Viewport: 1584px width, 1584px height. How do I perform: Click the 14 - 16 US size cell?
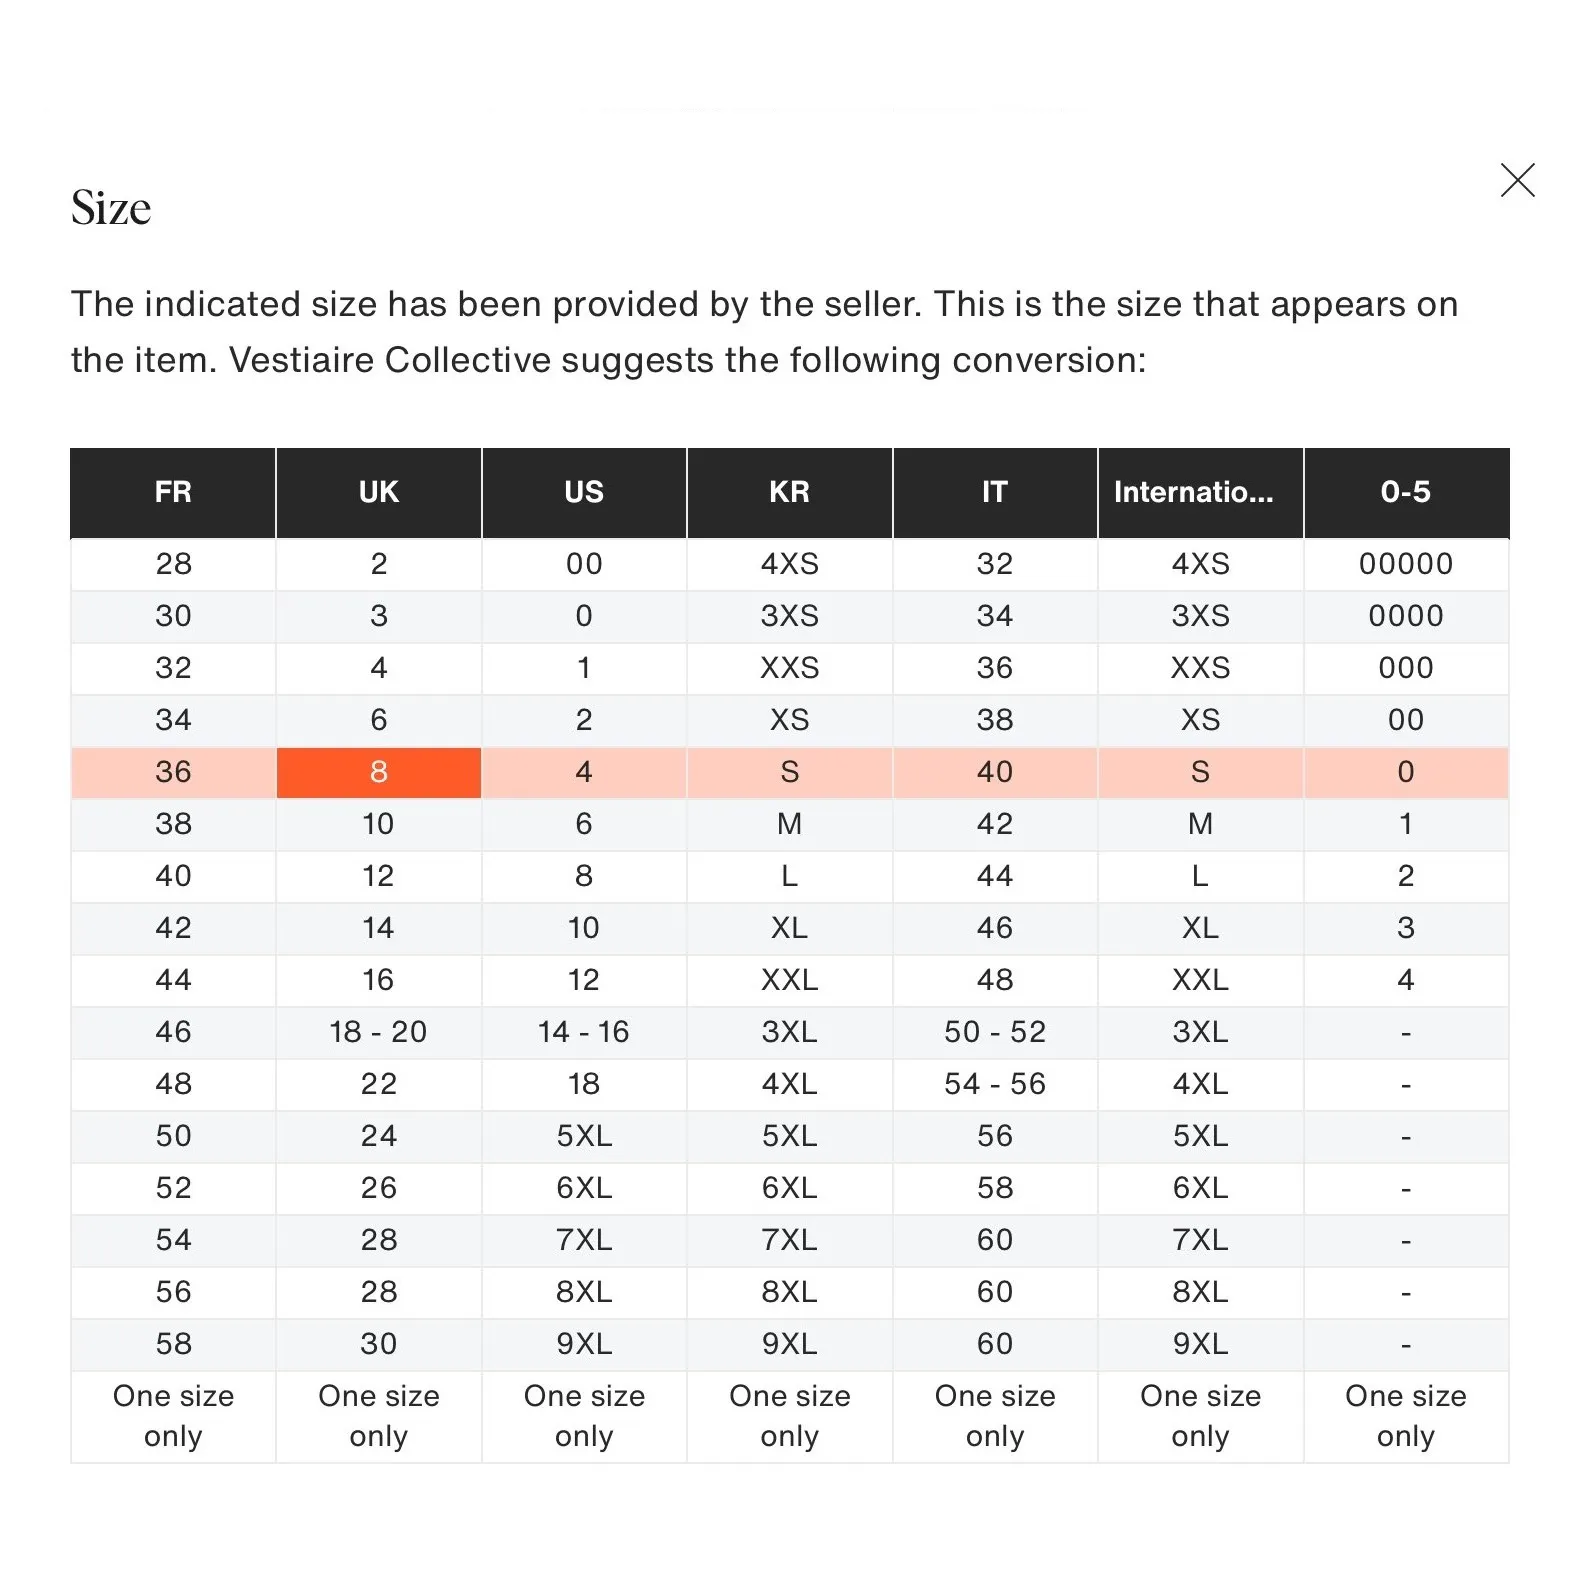pos(584,1032)
